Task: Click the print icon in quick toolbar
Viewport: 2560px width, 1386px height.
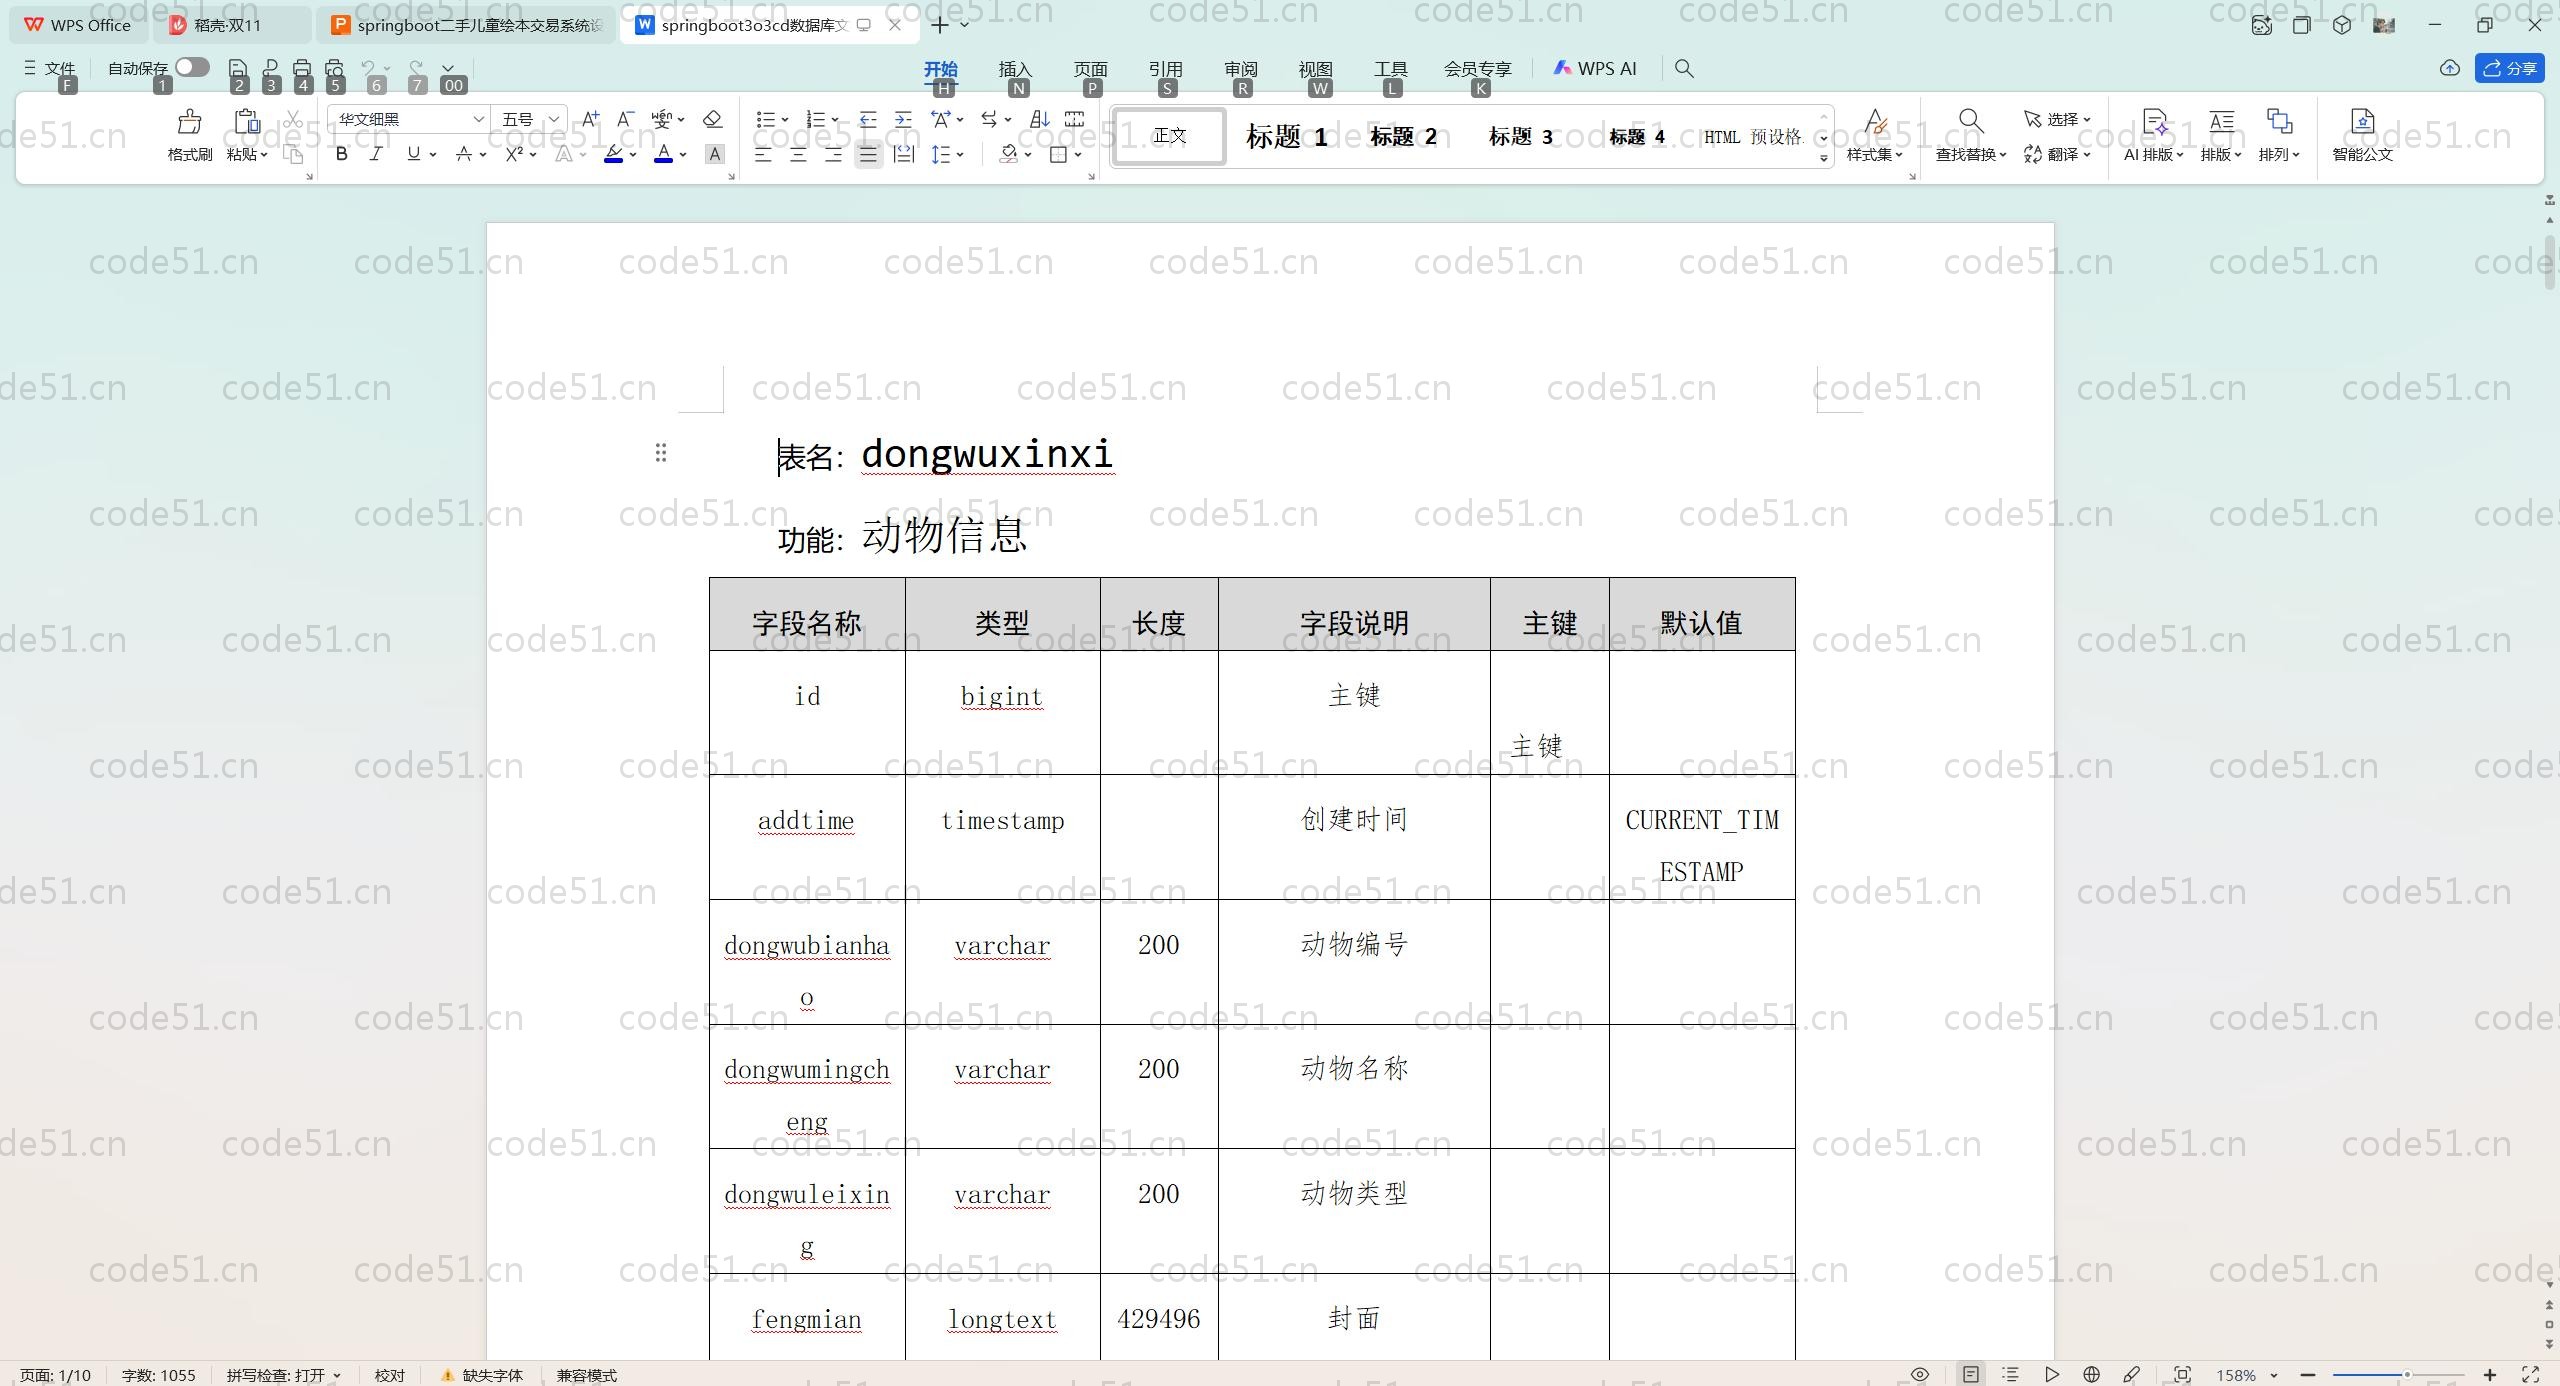Action: click(302, 68)
